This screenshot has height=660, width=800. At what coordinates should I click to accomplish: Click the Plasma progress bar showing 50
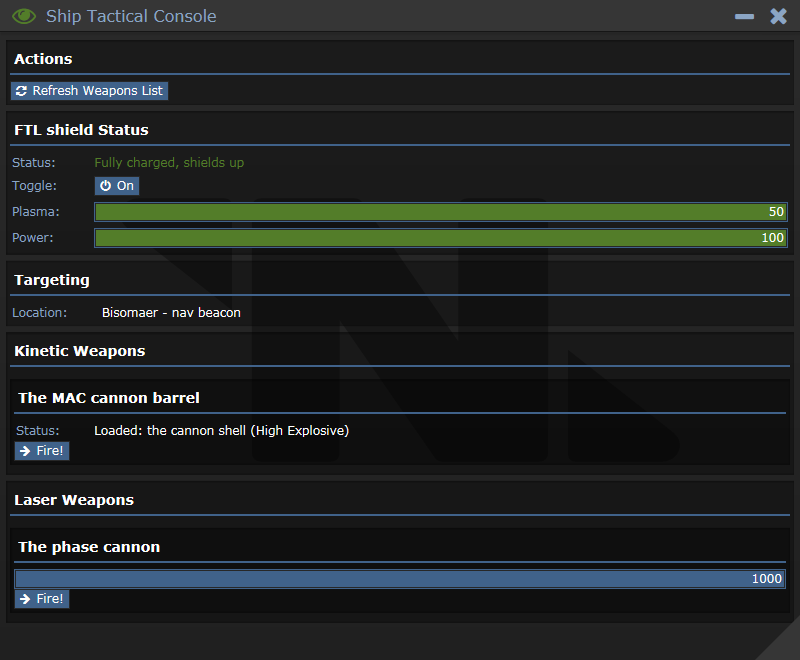pyautogui.click(x=441, y=212)
